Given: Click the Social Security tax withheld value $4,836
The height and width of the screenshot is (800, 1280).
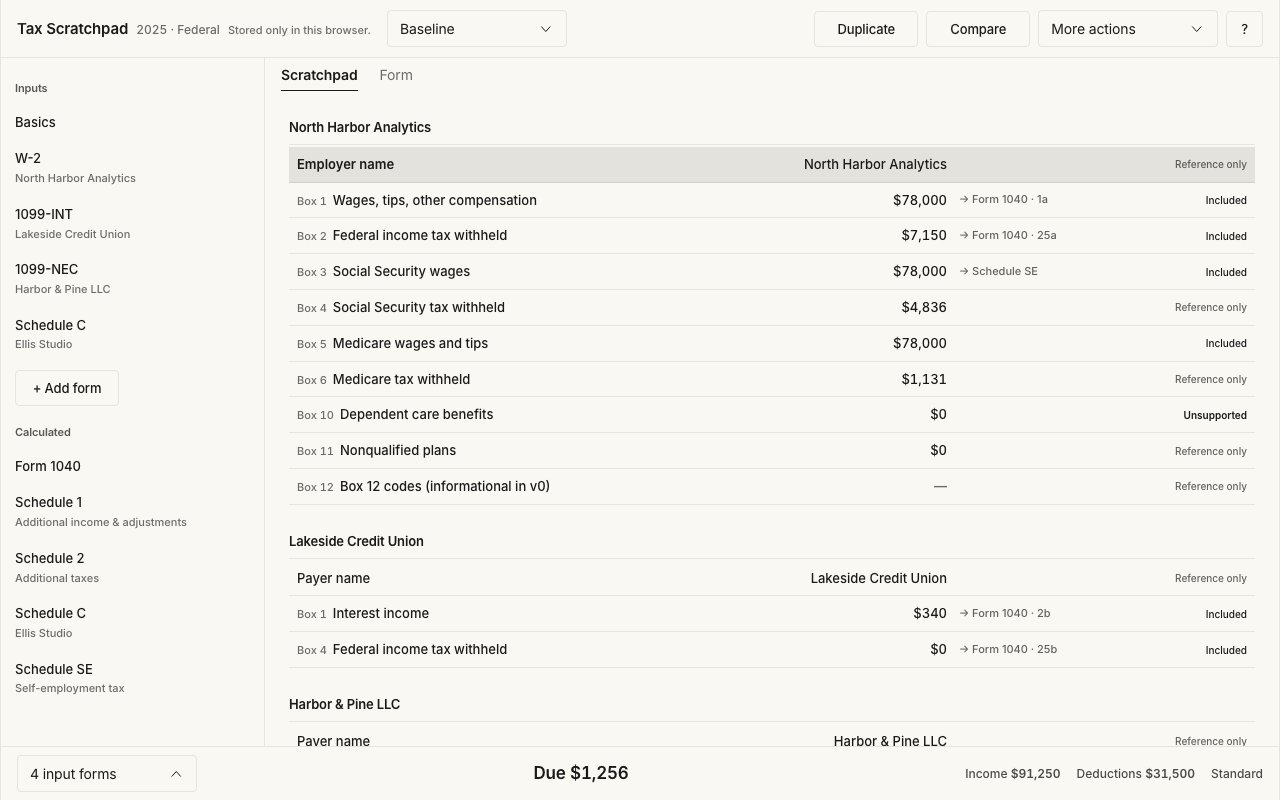Looking at the screenshot, I should (x=923, y=308).
